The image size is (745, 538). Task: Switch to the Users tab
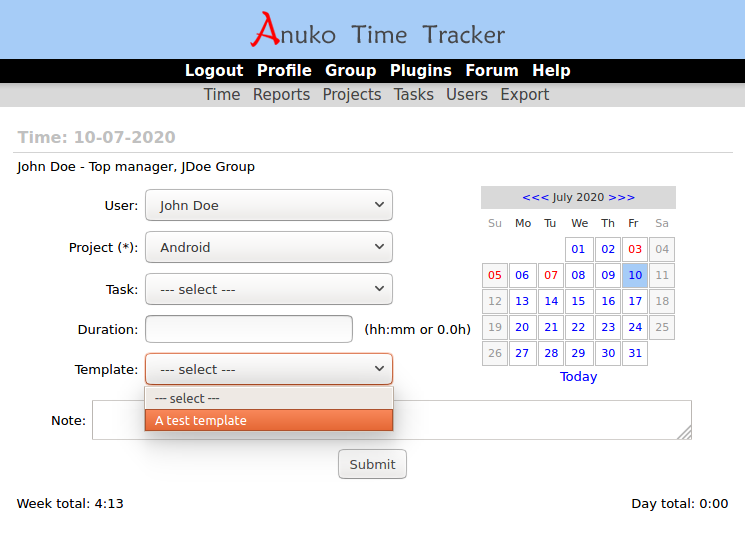(467, 95)
